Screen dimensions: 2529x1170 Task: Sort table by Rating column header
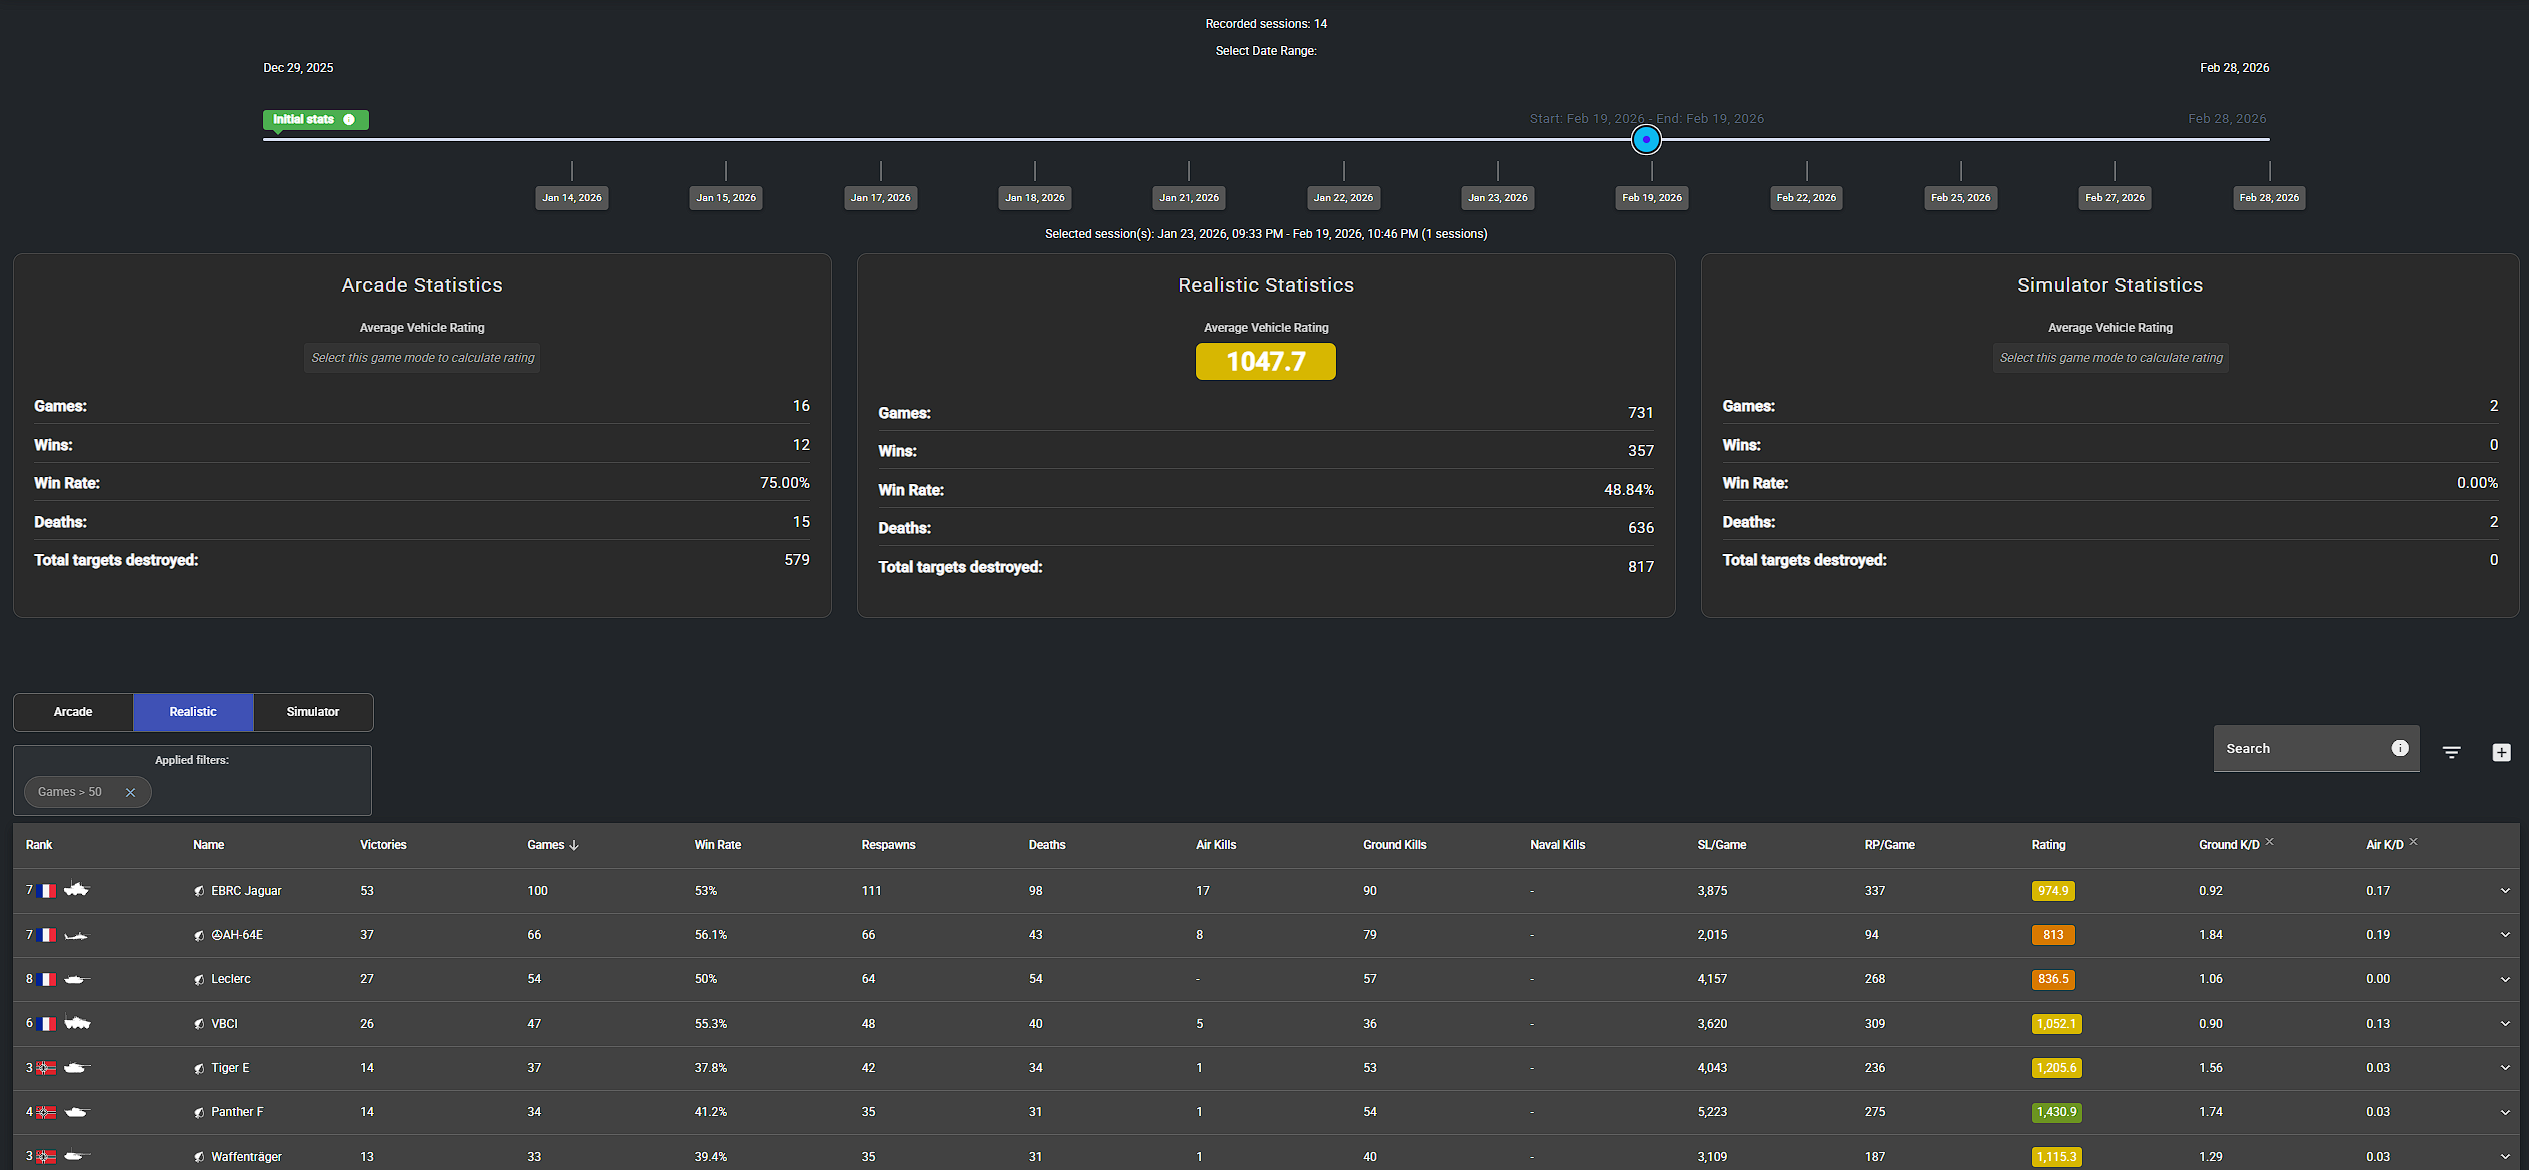click(2047, 845)
